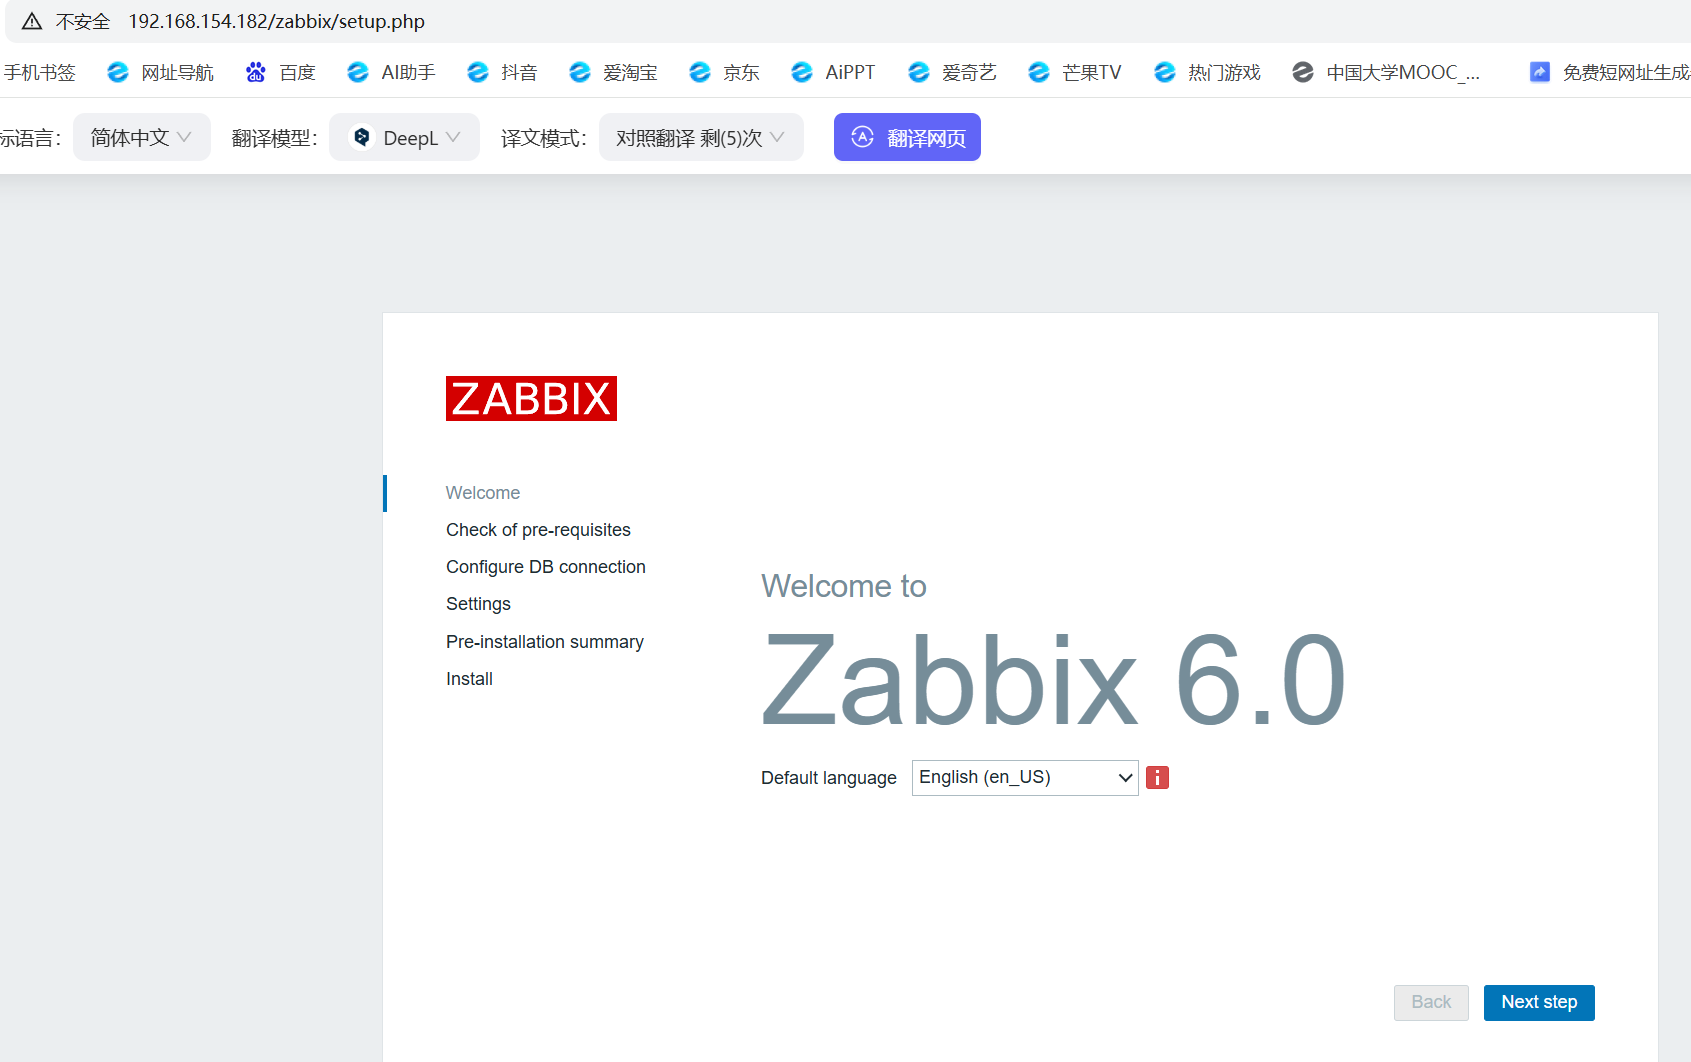Click the red language info icon

1158,778
